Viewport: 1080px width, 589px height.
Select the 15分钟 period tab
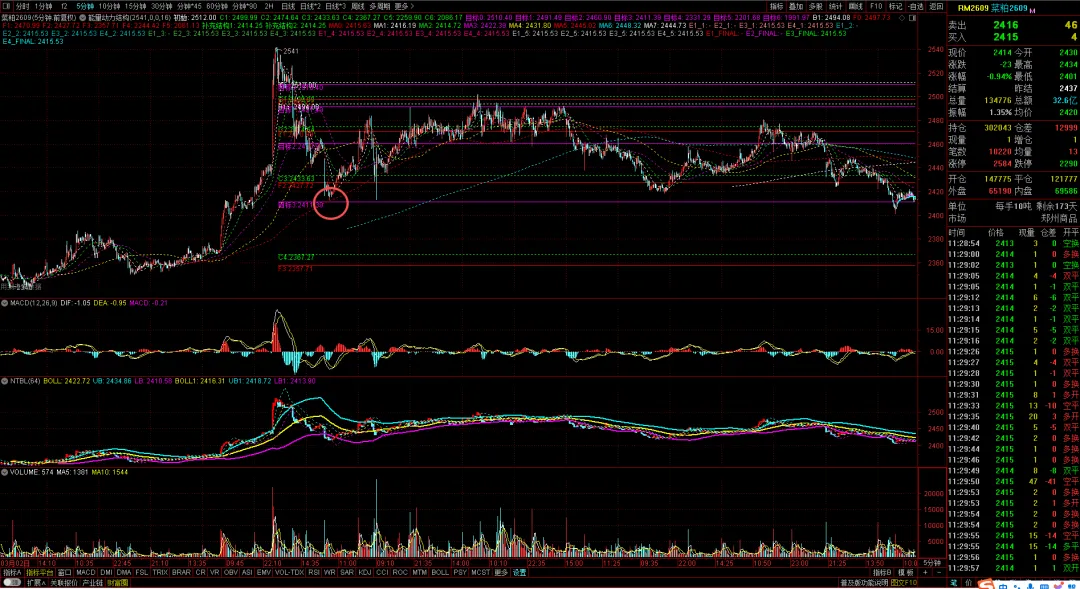135,6
